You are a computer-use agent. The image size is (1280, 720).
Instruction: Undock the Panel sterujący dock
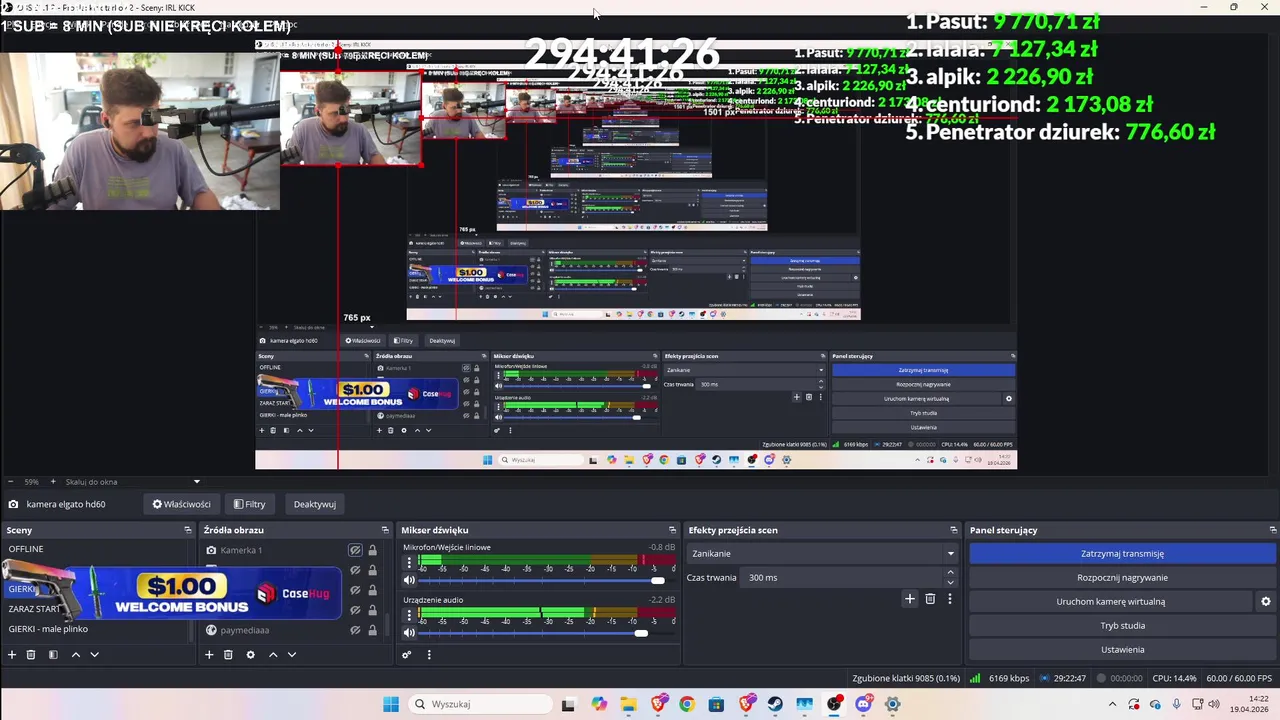[x=1272, y=530]
